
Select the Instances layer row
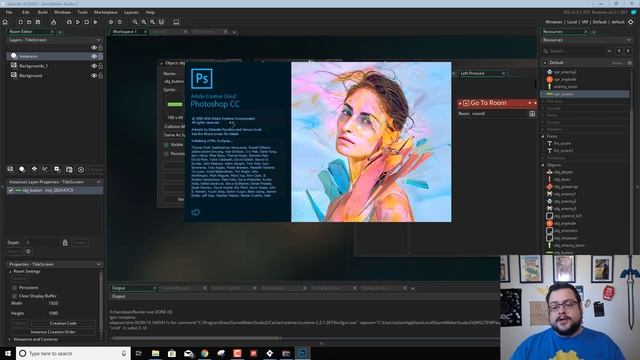pos(55,56)
